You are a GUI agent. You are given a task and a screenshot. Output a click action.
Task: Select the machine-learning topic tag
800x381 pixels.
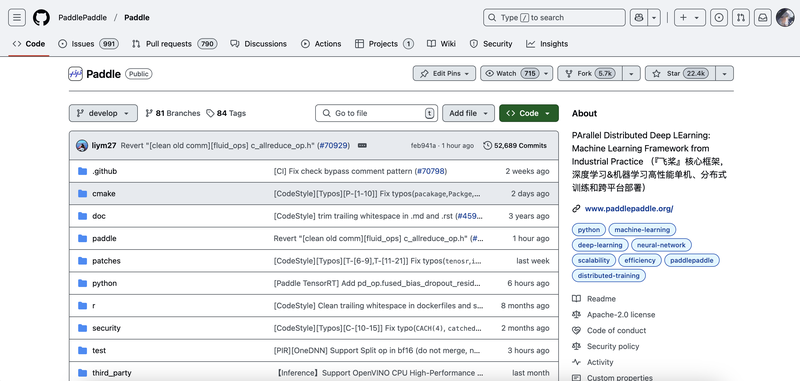(x=642, y=230)
